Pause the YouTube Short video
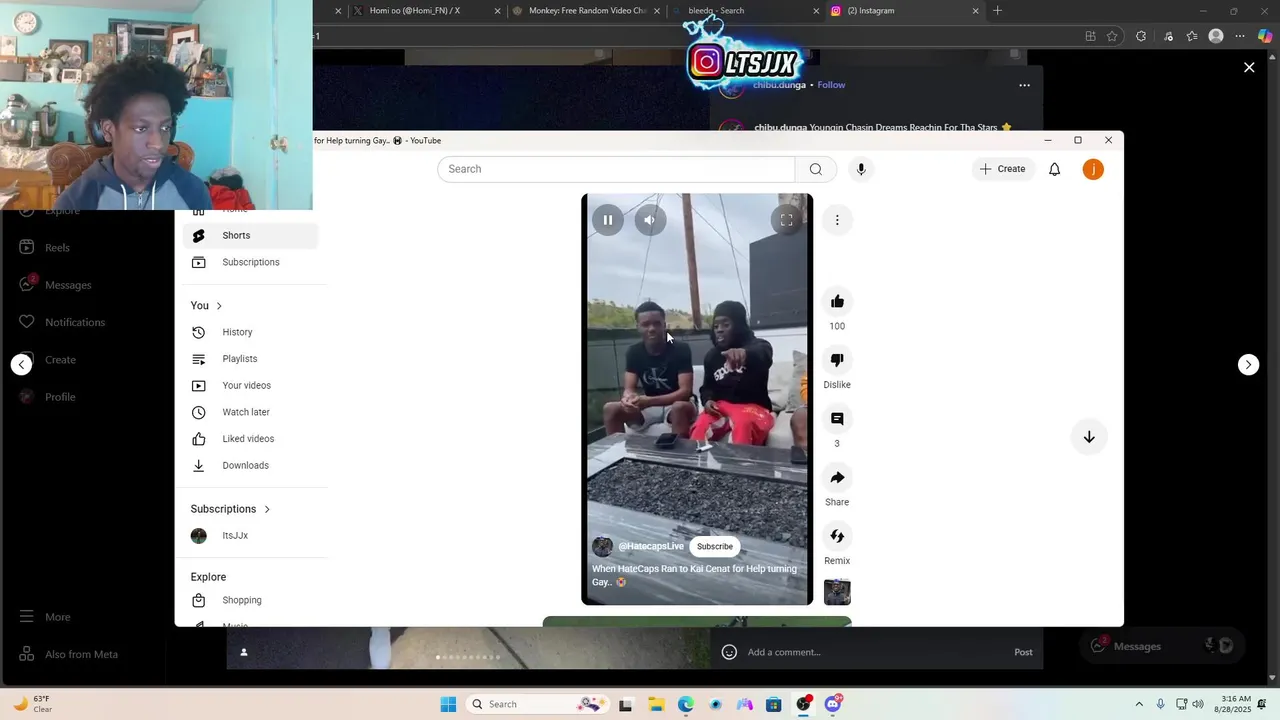The image size is (1280, 720). (607, 220)
